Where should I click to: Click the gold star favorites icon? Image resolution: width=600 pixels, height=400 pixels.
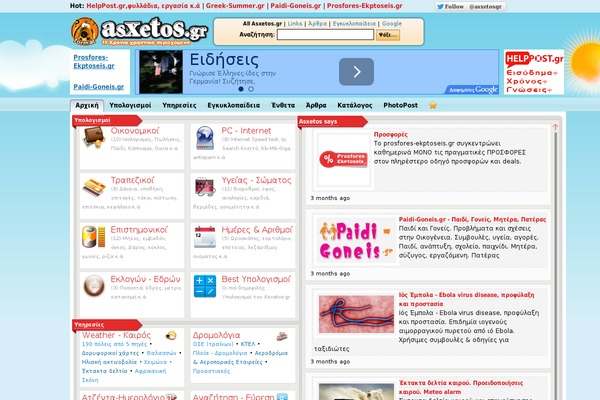[433, 105]
